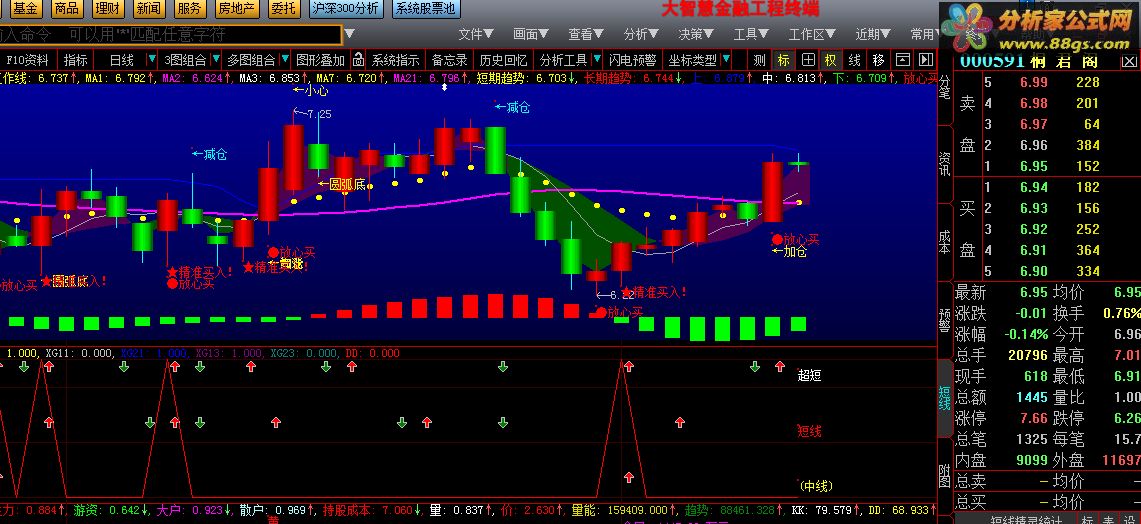Switch to the 短线 side tab

[x=945, y=398]
